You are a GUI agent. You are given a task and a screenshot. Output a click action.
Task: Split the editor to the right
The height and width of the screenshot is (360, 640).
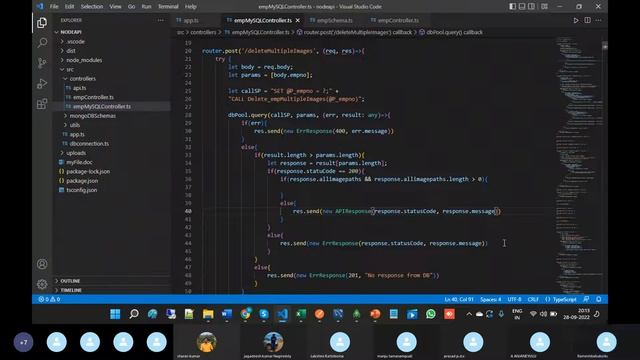pos(587,20)
